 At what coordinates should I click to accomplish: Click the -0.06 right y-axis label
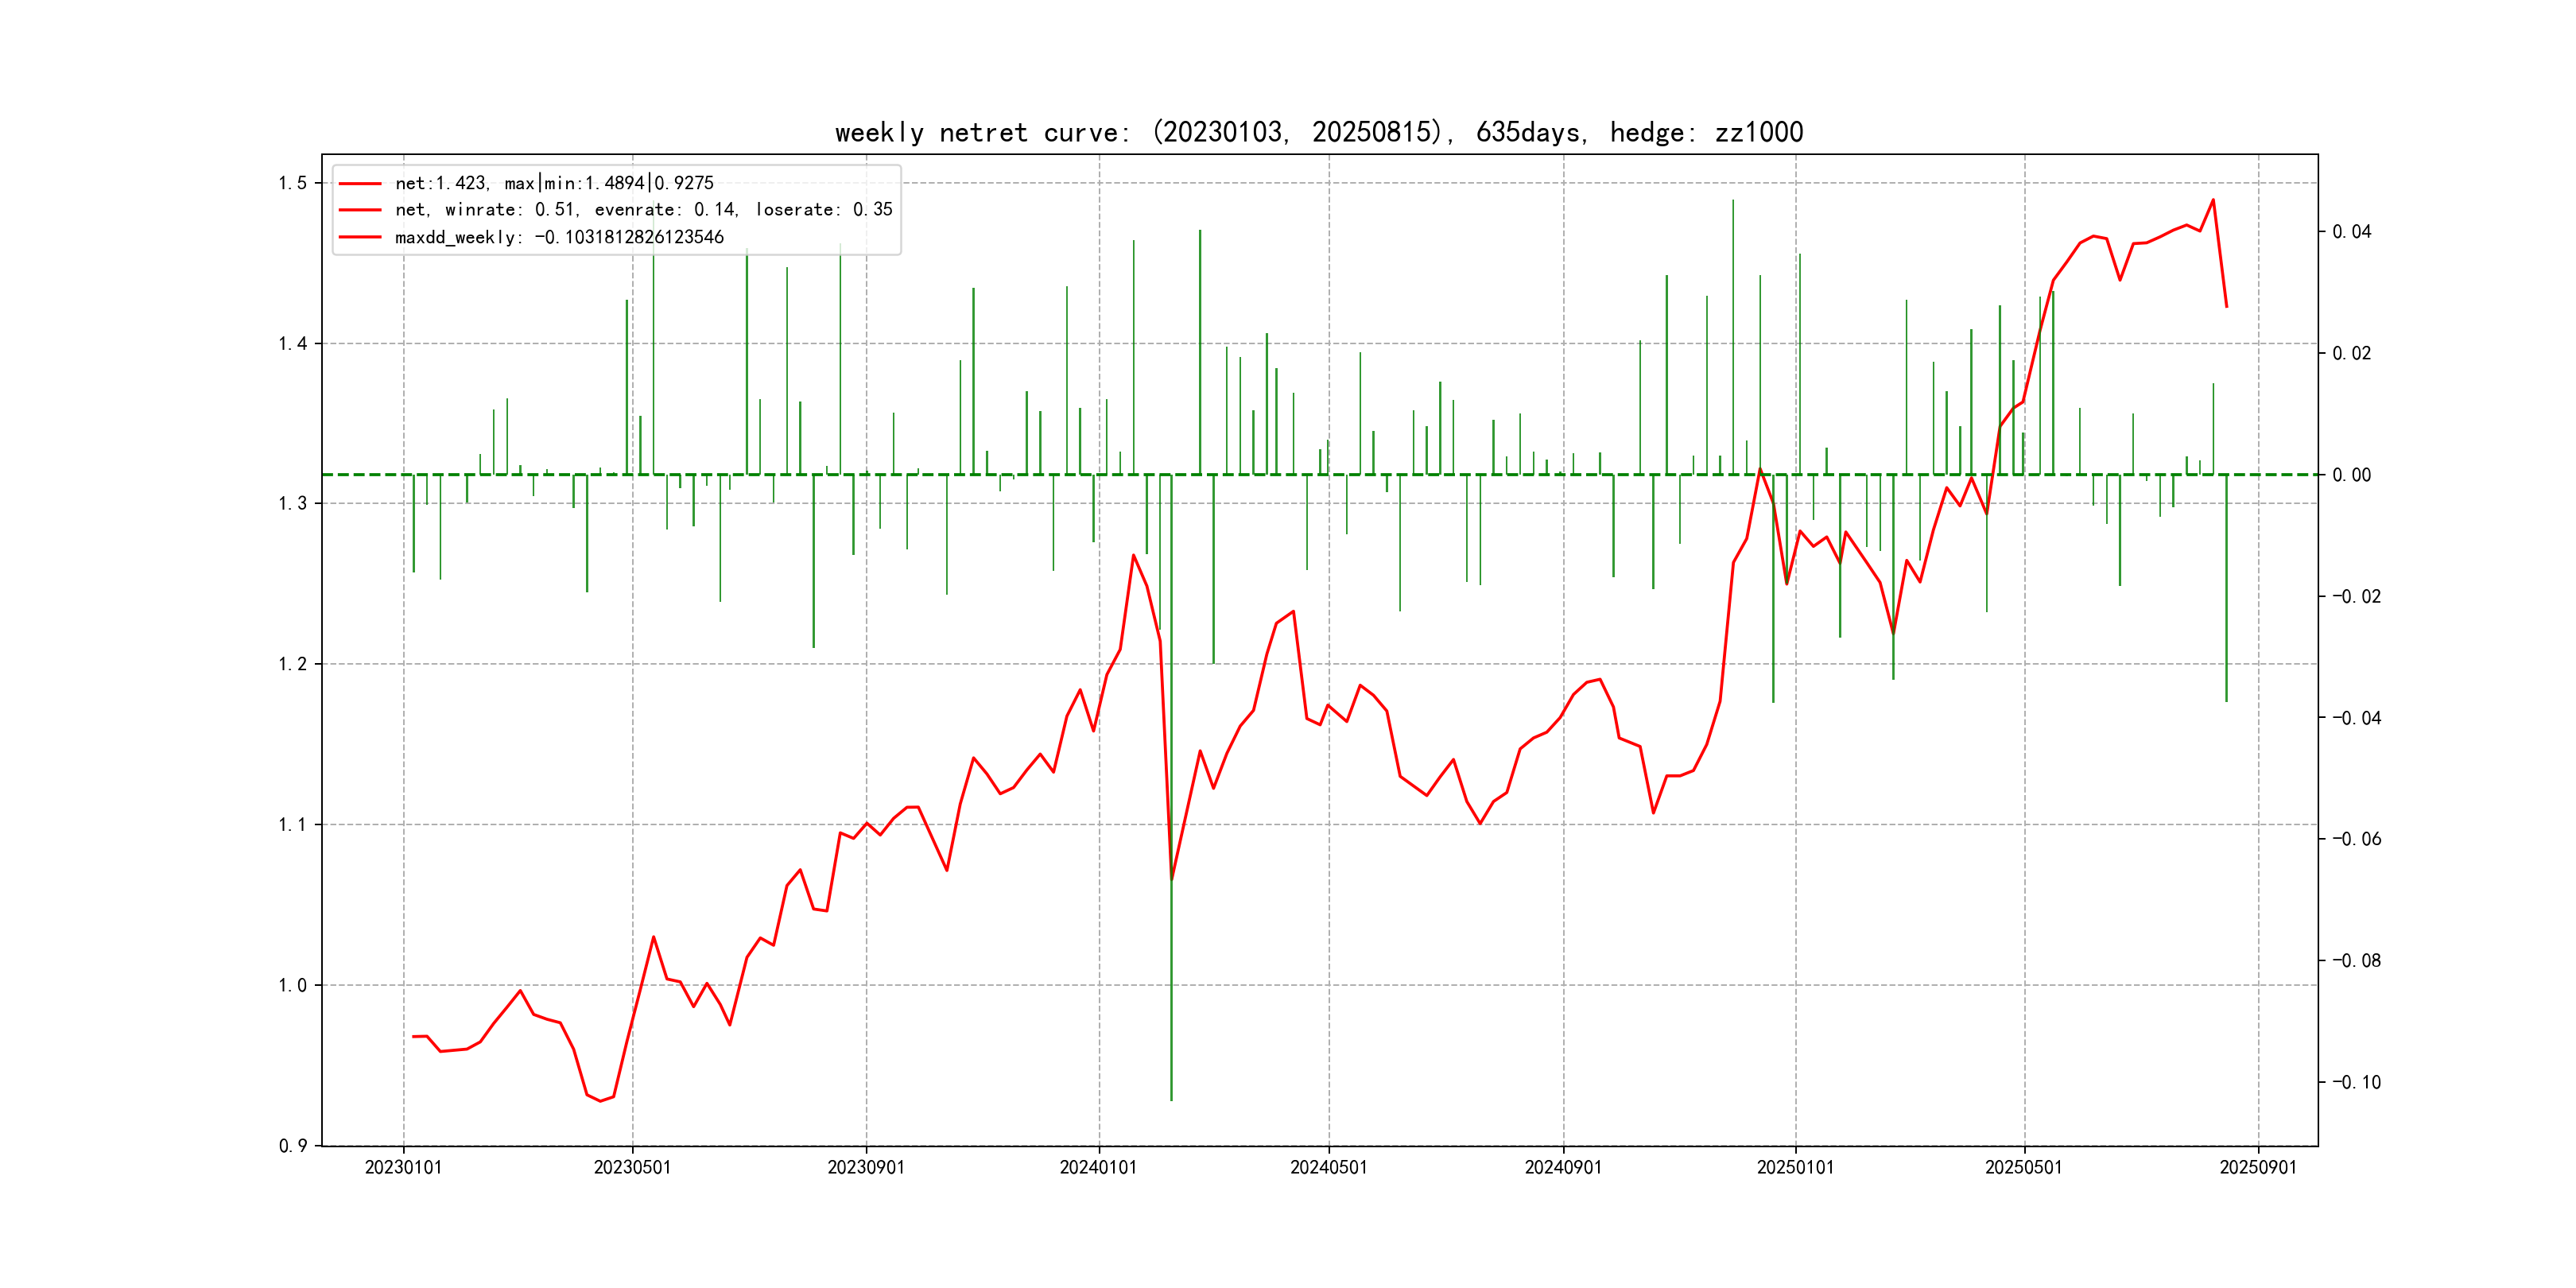pyautogui.click(x=2356, y=839)
